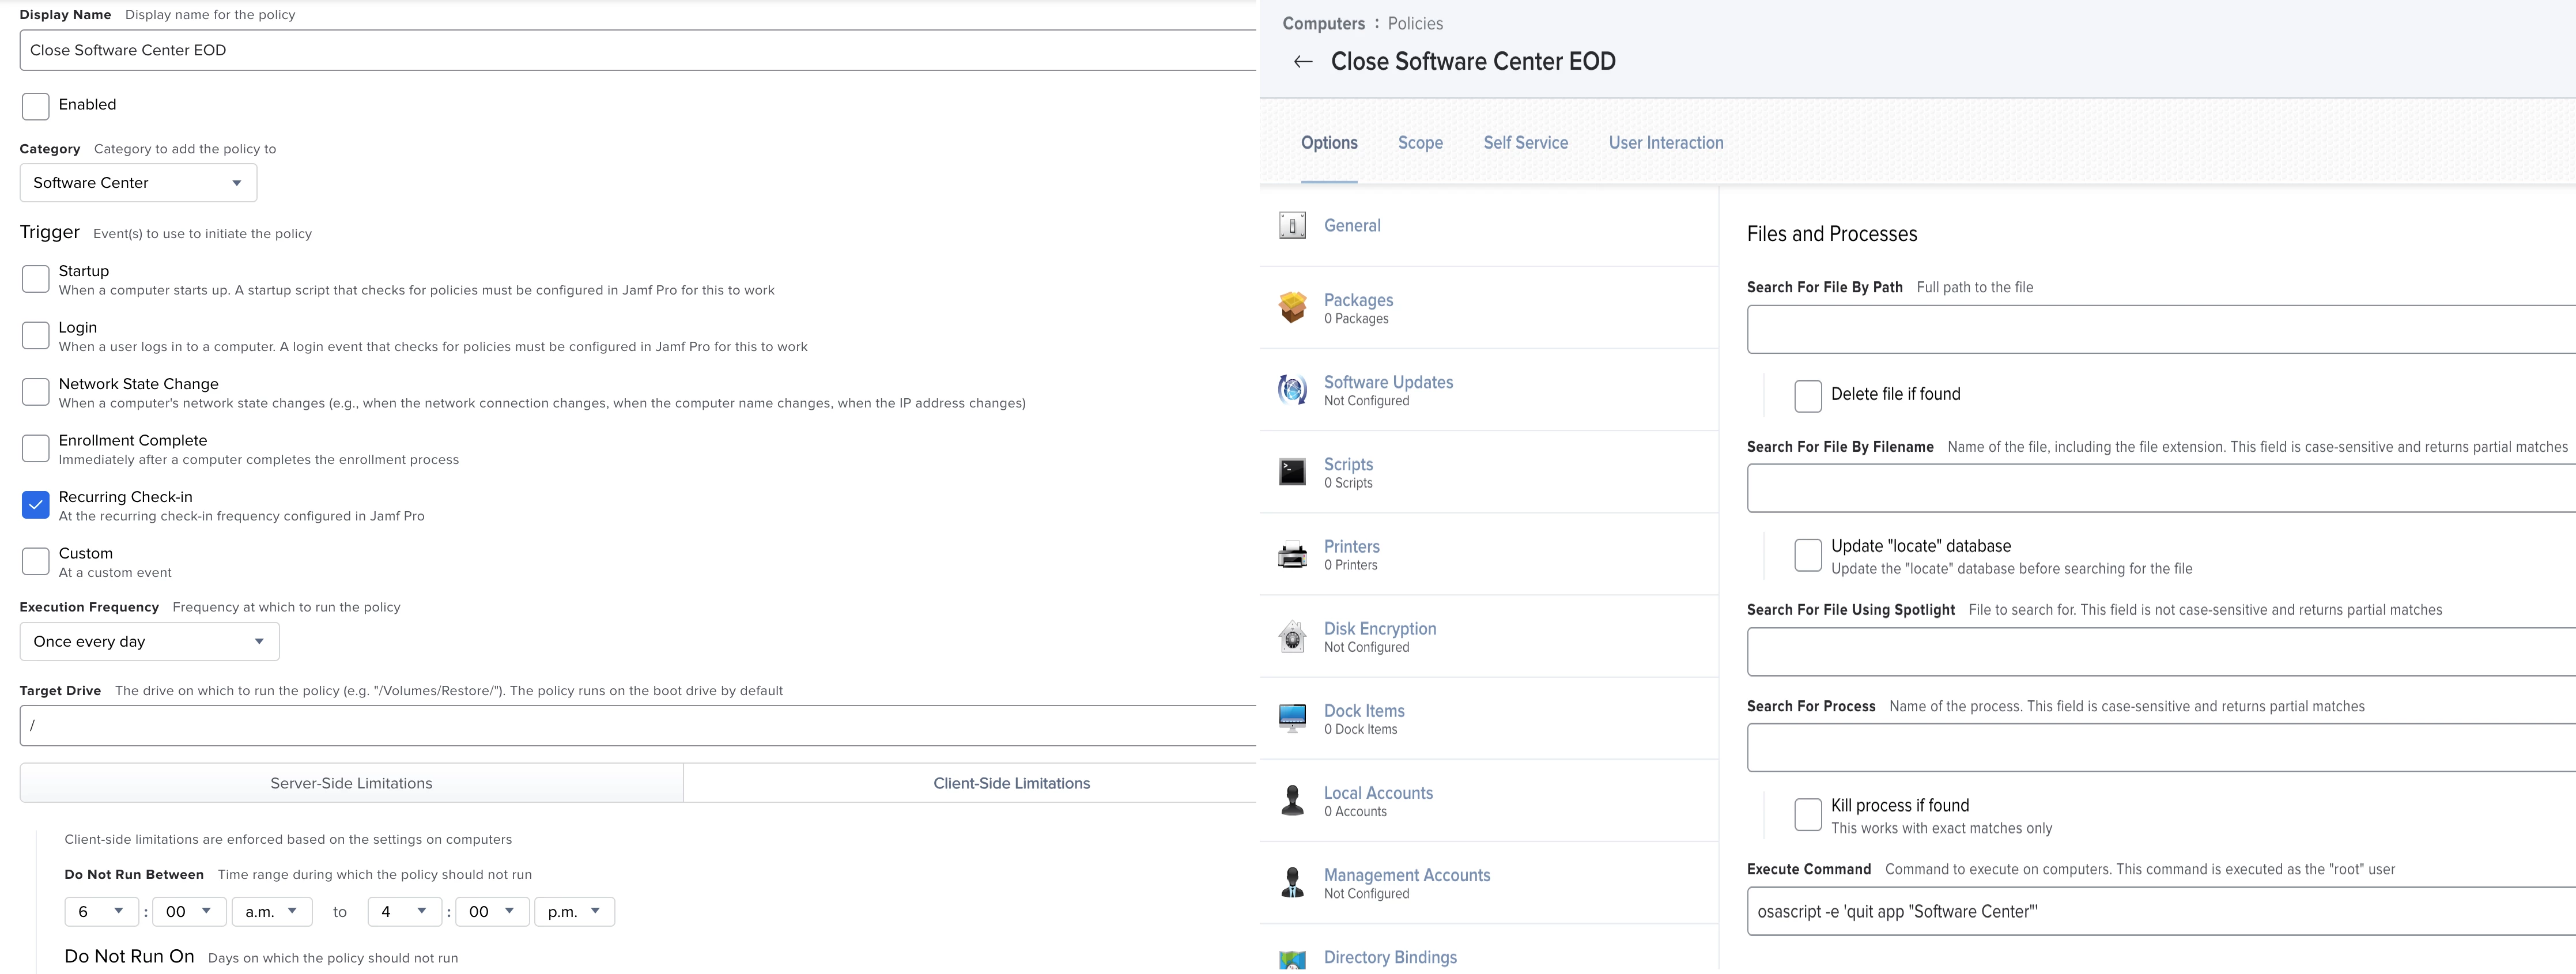This screenshot has width=2576, height=974.
Task: Click the Search For File Using Spotlight field
Action: [x=2161, y=652]
